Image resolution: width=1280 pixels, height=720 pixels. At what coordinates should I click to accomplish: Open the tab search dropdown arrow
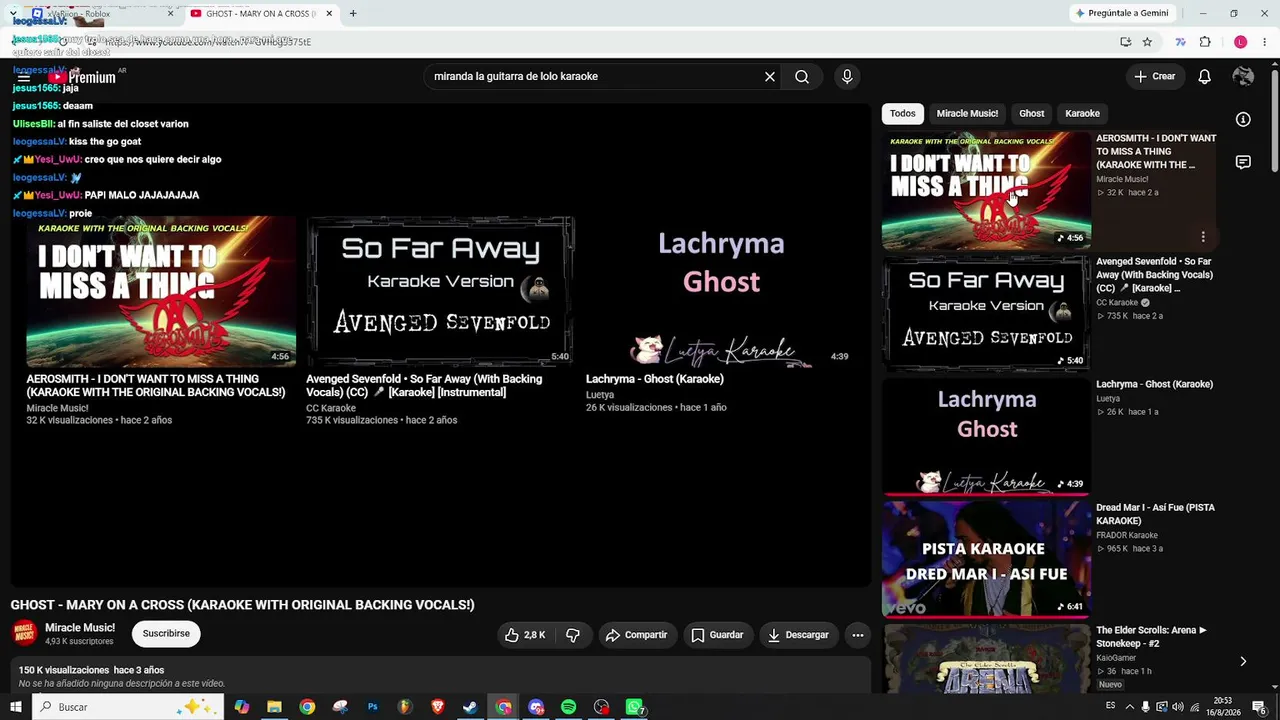coord(12,14)
